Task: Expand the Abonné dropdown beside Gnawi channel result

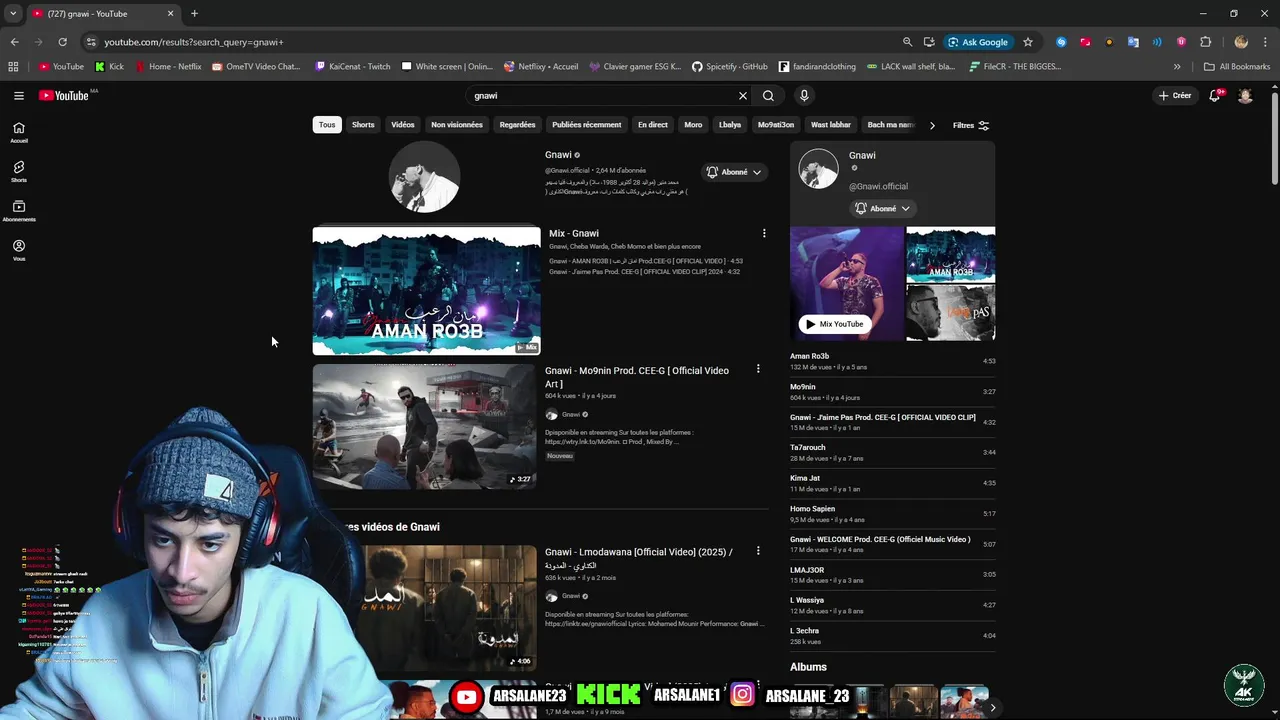Action: 734,172
